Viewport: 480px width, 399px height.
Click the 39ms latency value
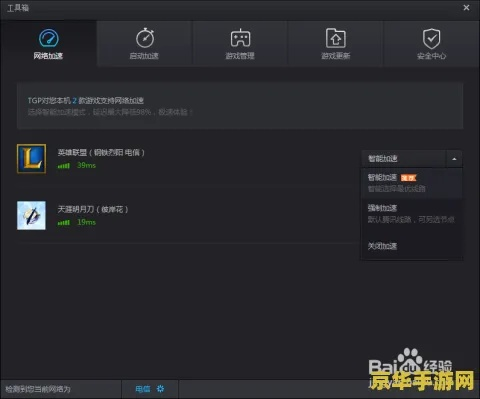(86, 165)
